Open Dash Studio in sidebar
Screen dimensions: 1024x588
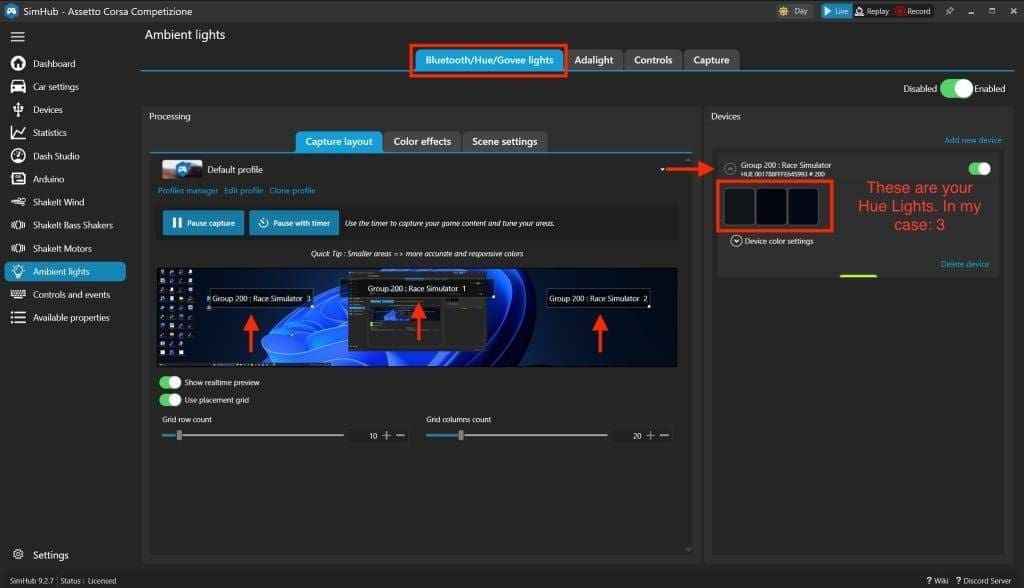tap(55, 156)
